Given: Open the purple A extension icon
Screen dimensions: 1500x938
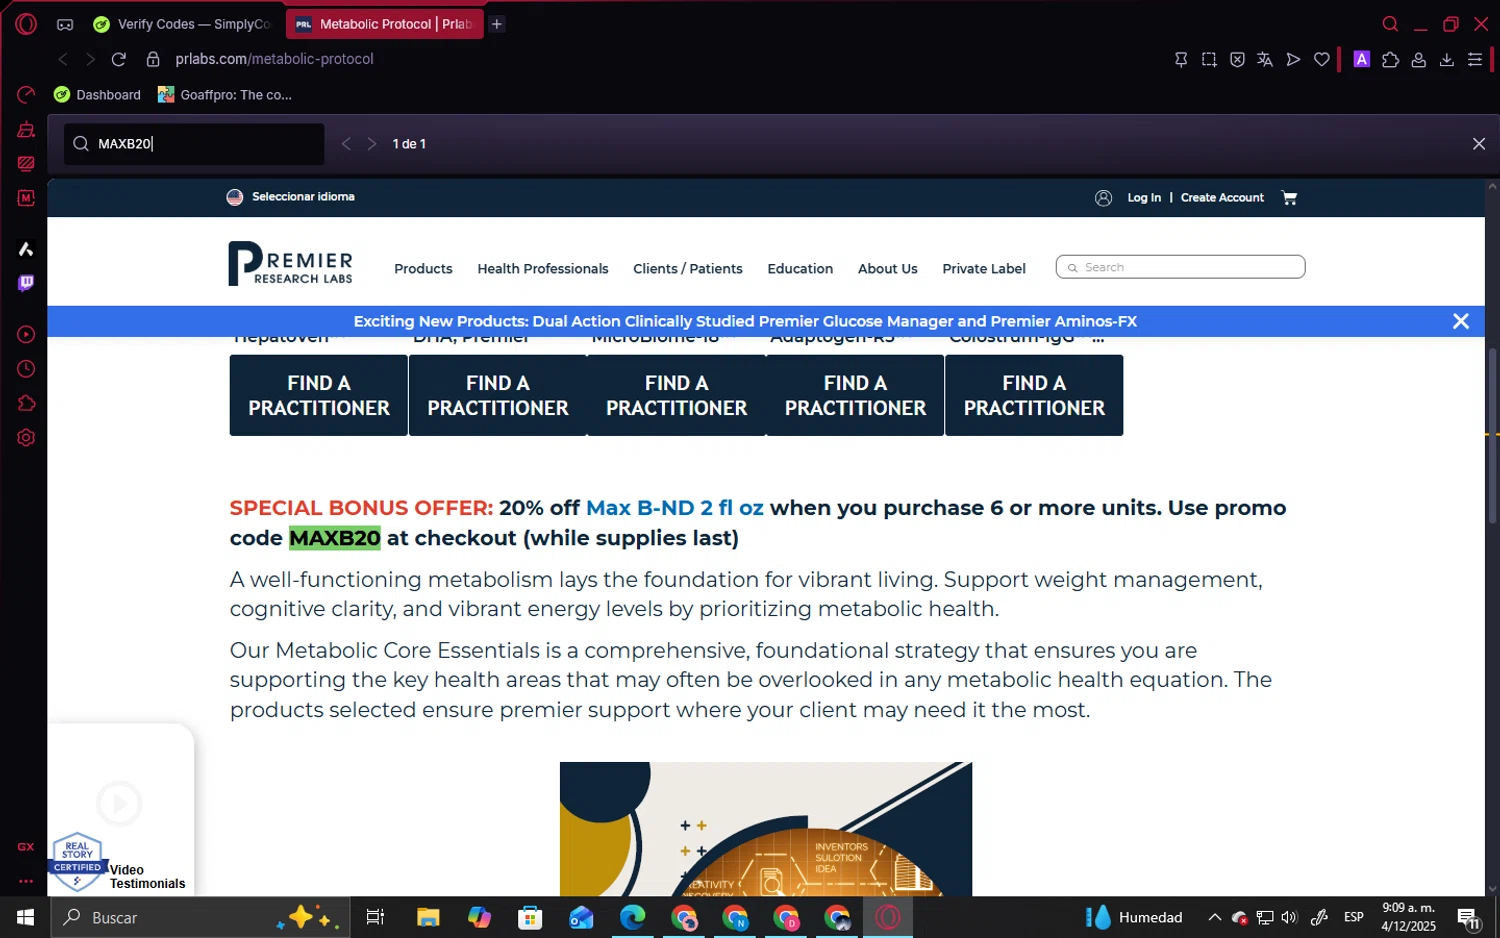Looking at the screenshot, I should point(1361,59).
